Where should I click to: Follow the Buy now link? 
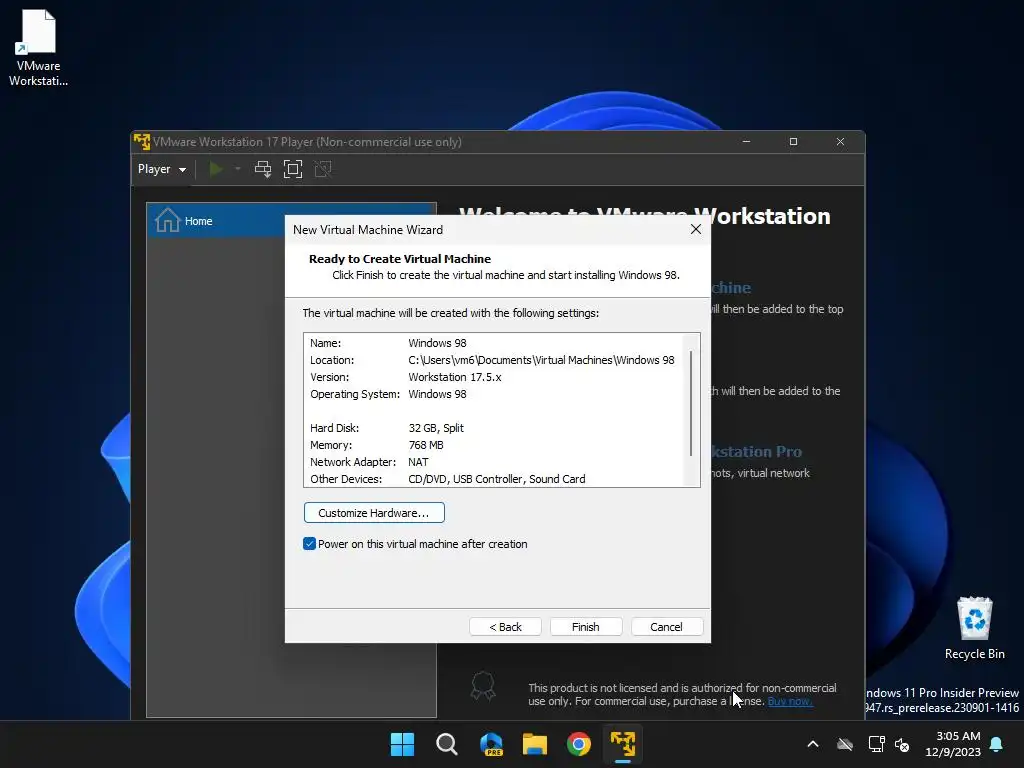click(790, 701)
